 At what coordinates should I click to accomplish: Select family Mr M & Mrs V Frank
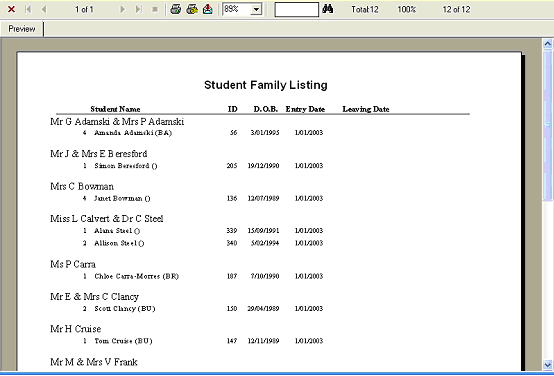tap(94, 362)
